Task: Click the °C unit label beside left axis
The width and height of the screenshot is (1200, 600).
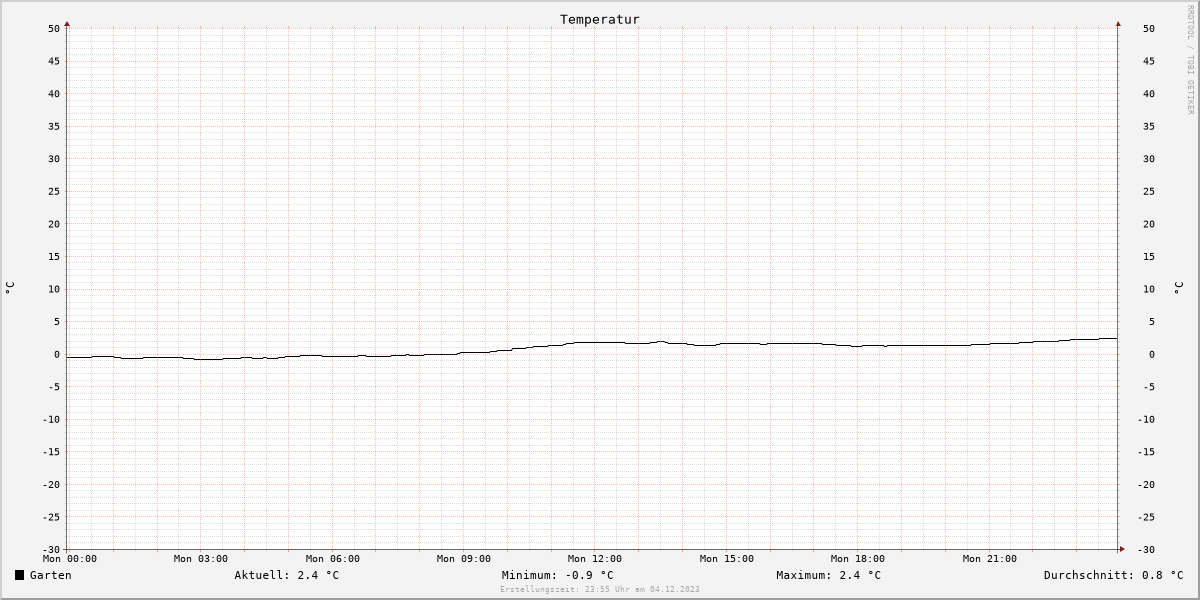Action: pos(10,288)
